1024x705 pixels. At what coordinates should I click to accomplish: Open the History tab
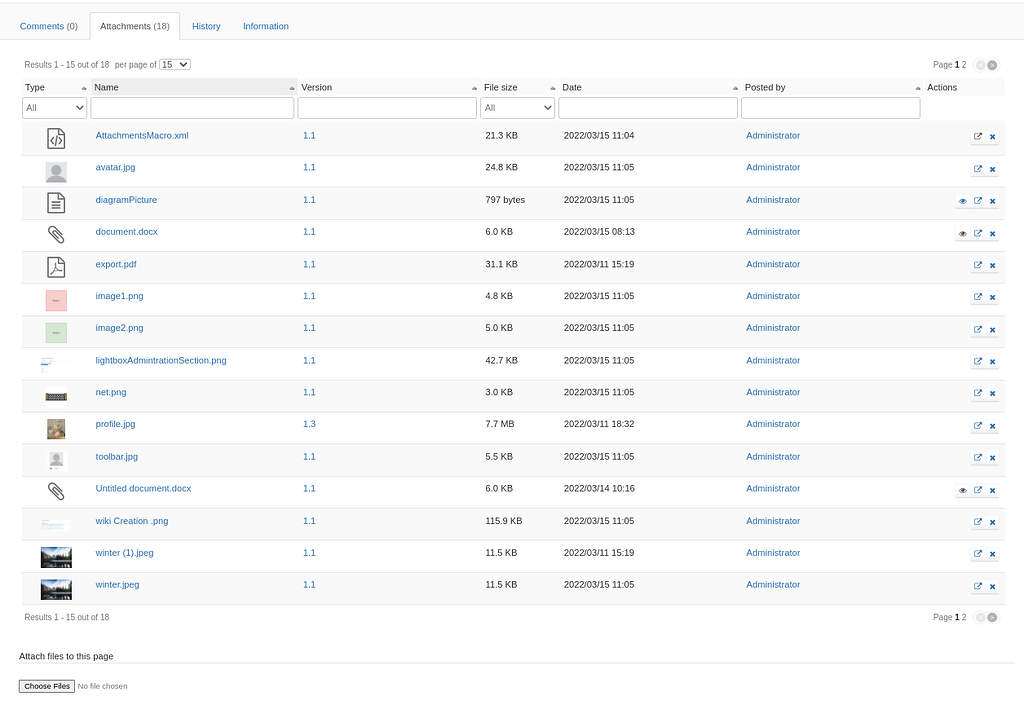pyautogui.click(x=206, y=26)
